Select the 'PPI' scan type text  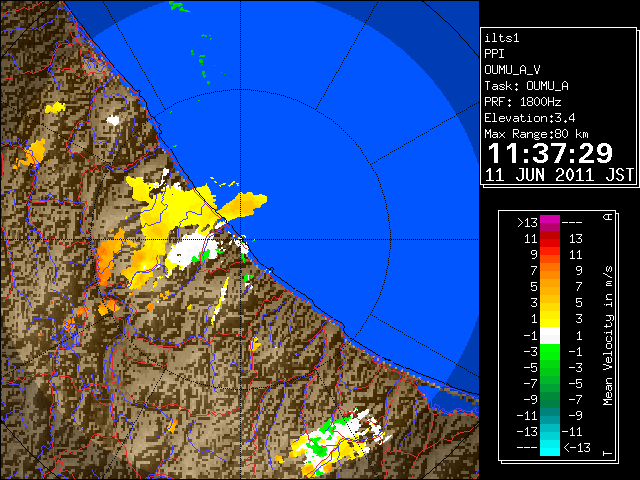(494, 54)
